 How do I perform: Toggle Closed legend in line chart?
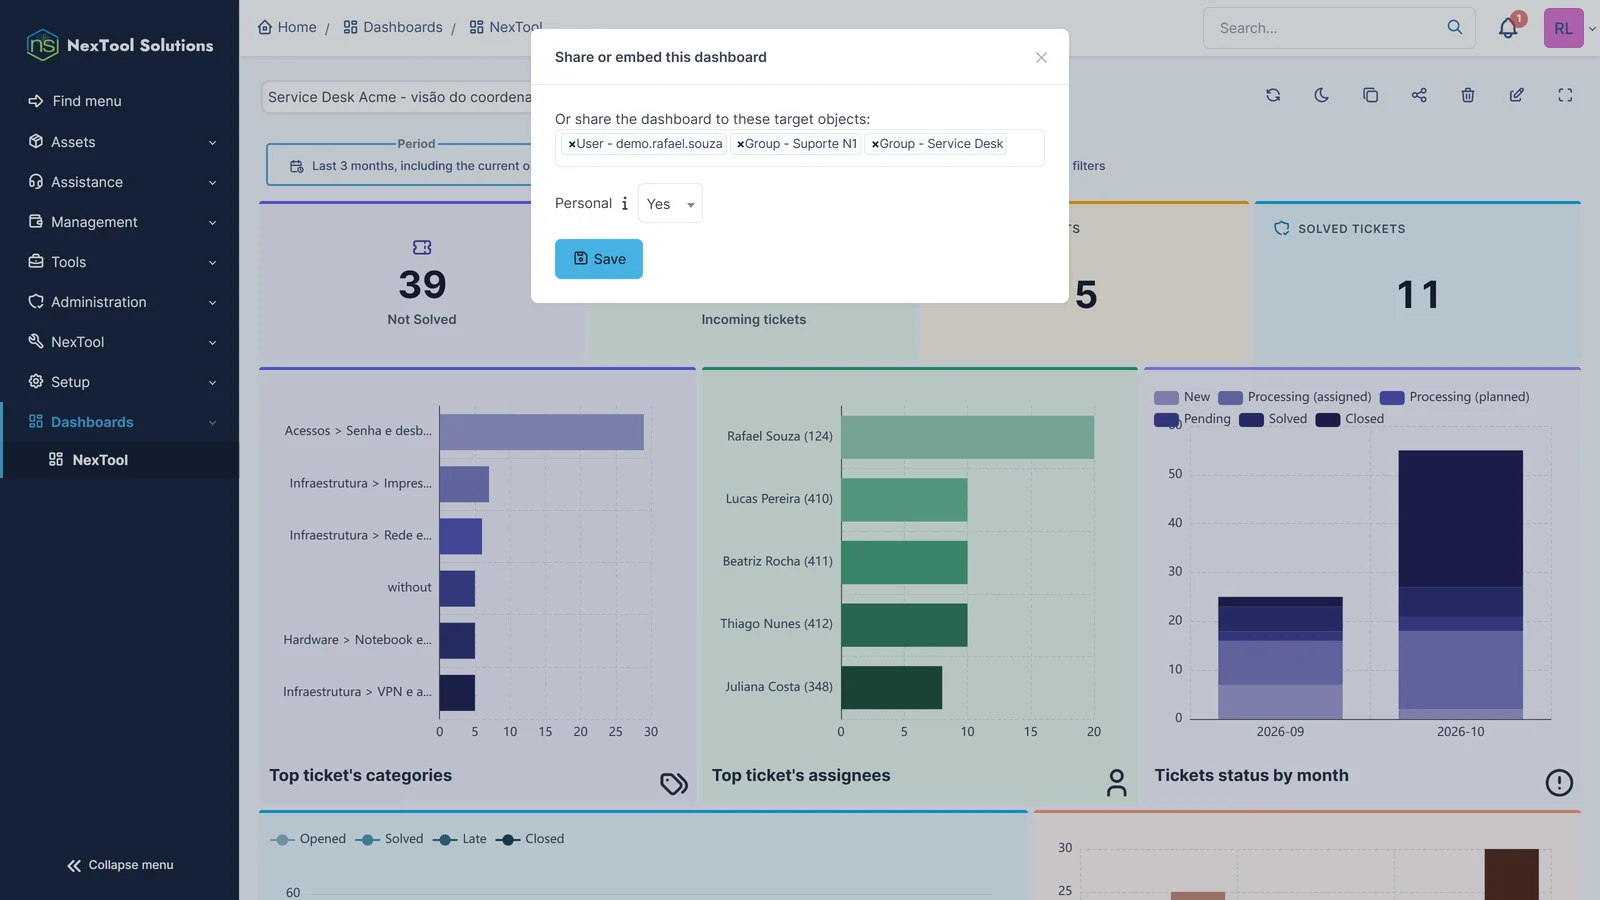[x=530, y=839]
